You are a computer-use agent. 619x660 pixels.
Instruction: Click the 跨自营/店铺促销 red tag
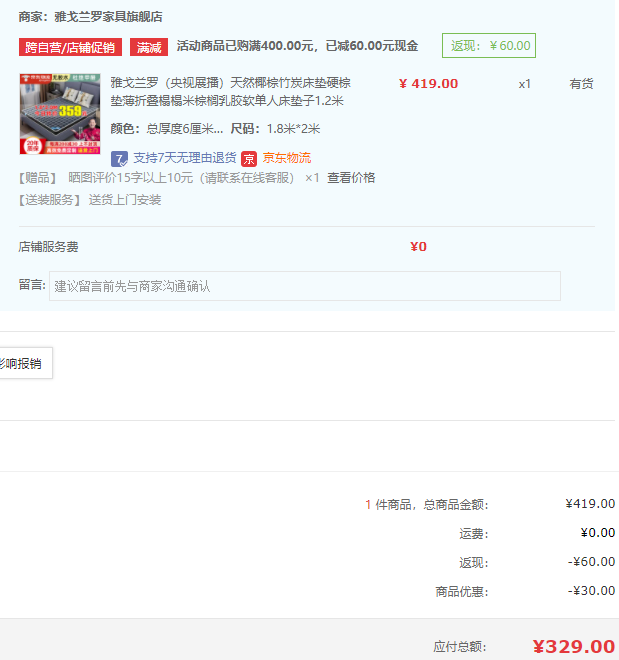coord(70,47)
